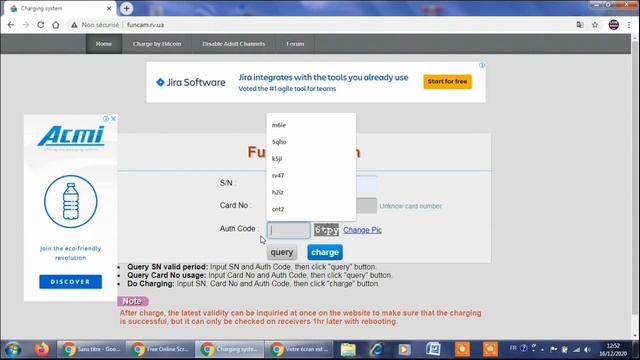Viewport: 640px width, 360px height.
Task: Switch to Free Online Scr... taskbar window
Action: point(160,349)
